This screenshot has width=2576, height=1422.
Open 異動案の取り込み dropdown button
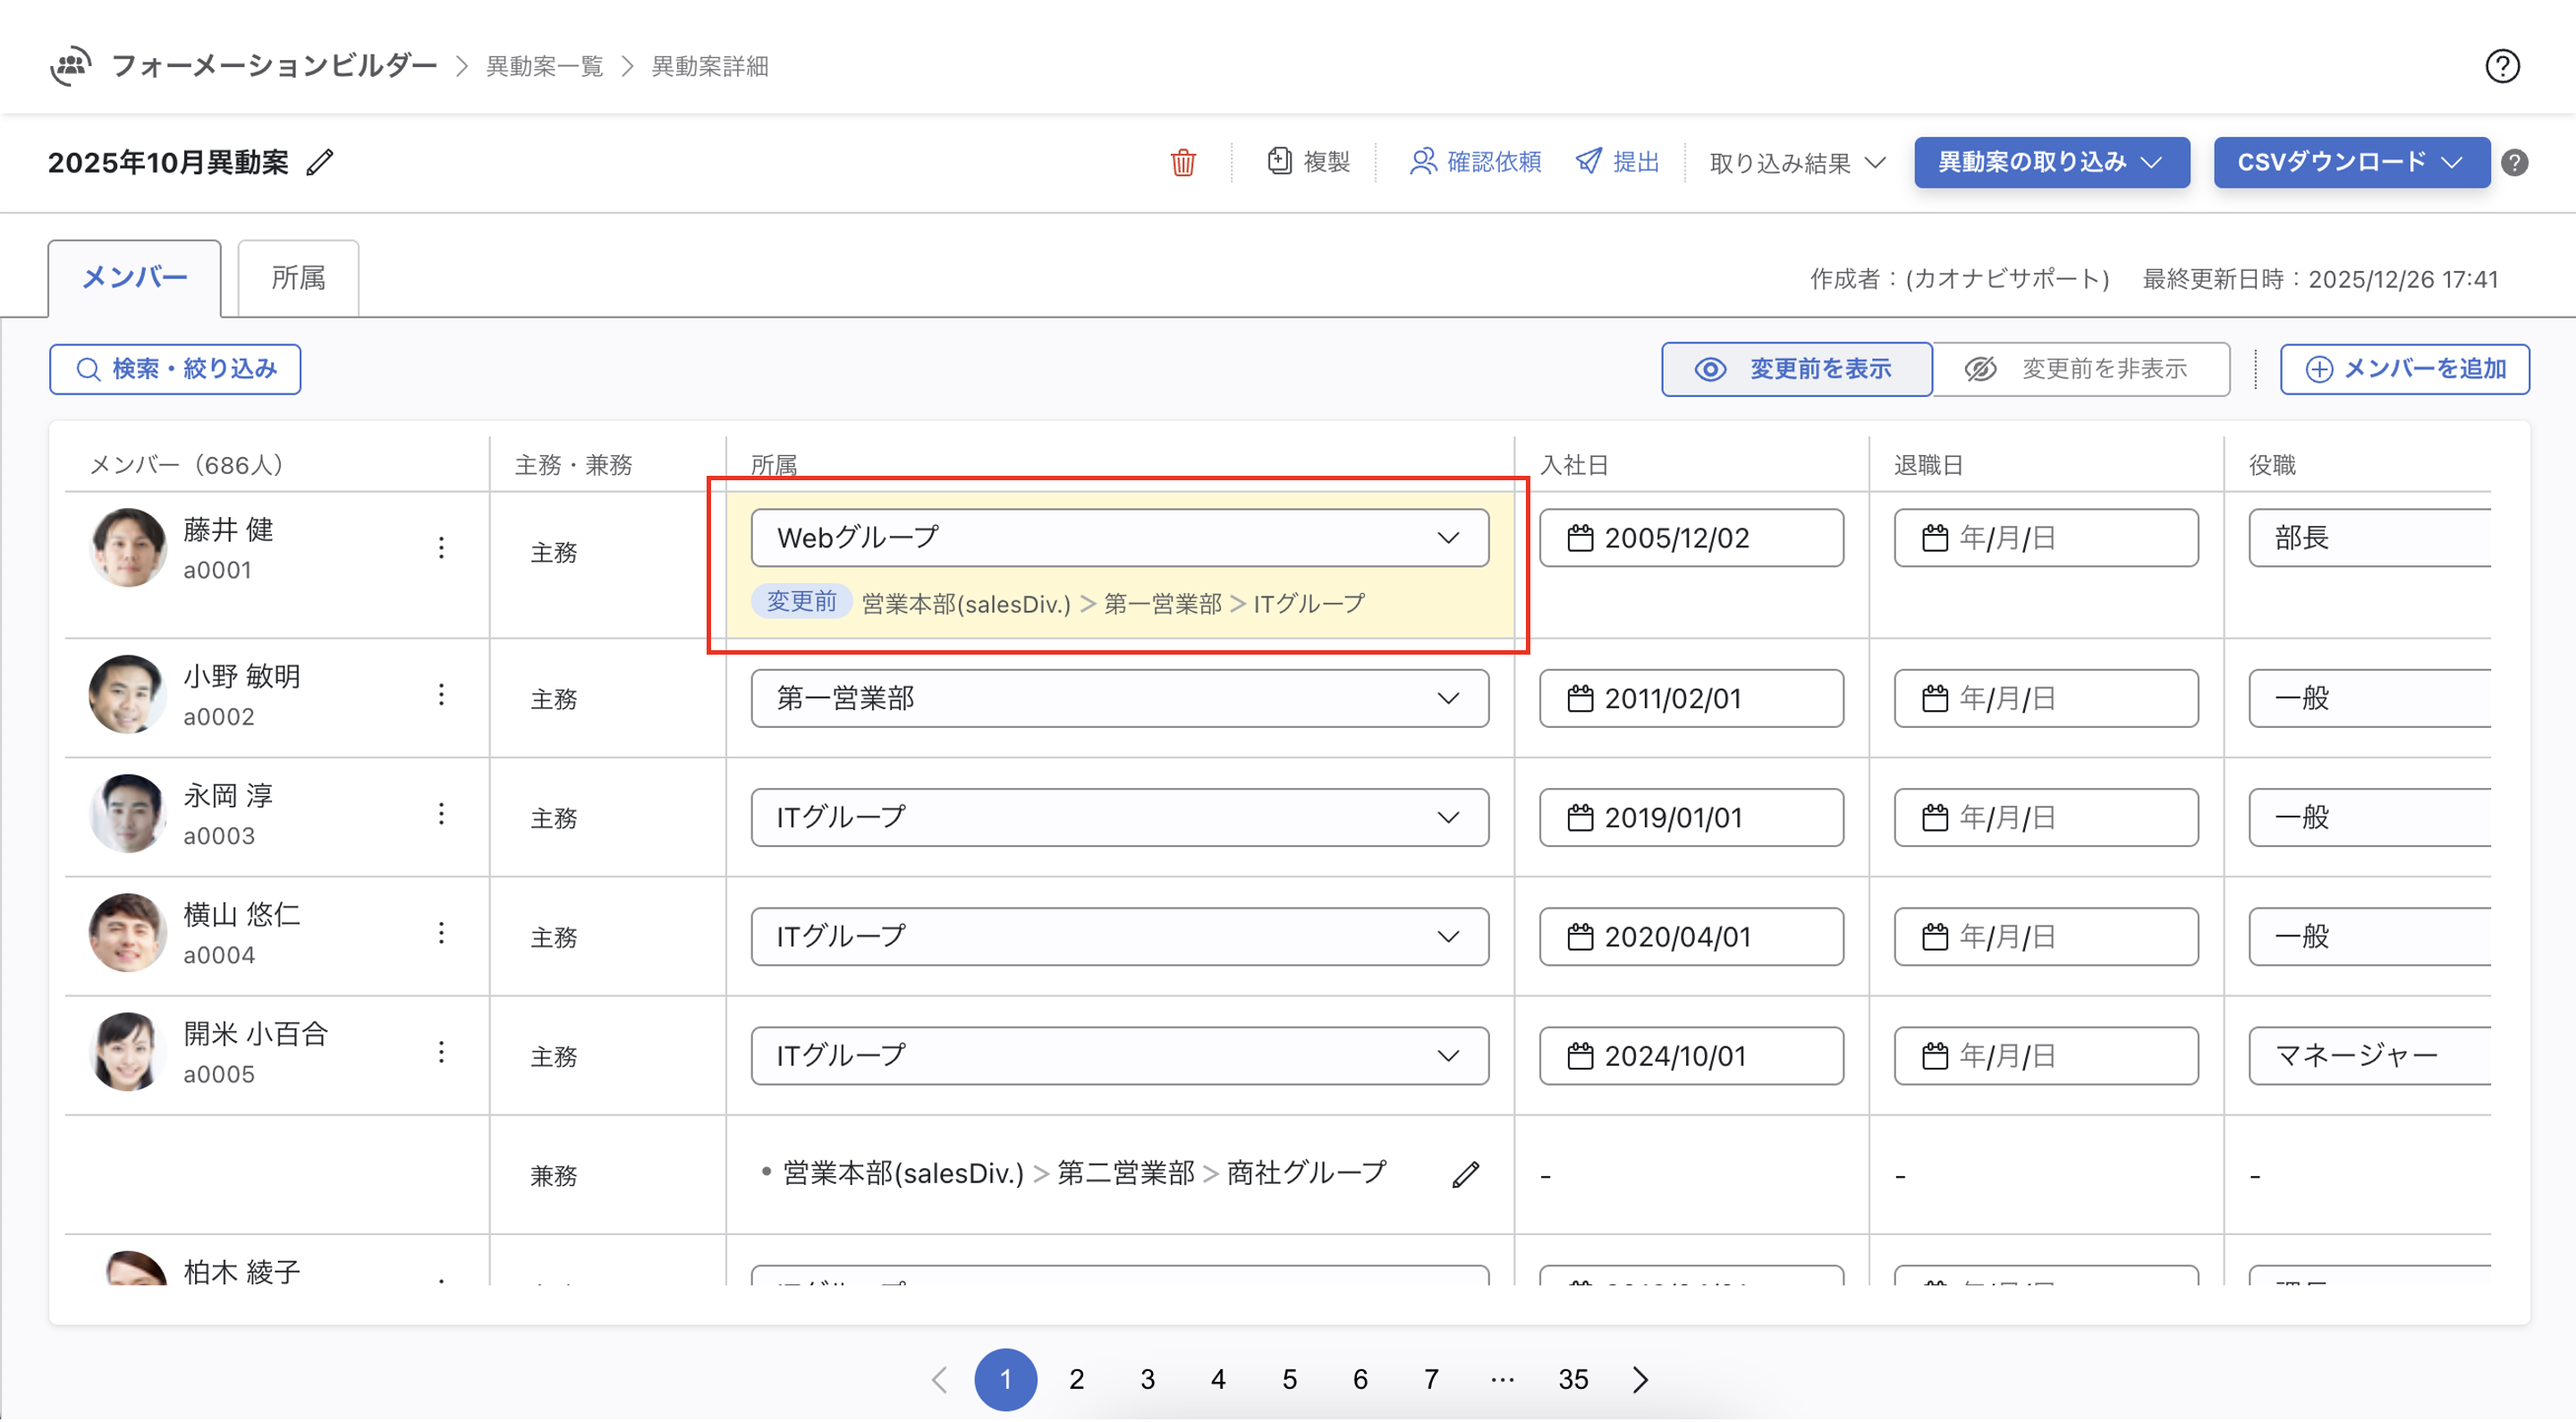(x=2051, y=162)
